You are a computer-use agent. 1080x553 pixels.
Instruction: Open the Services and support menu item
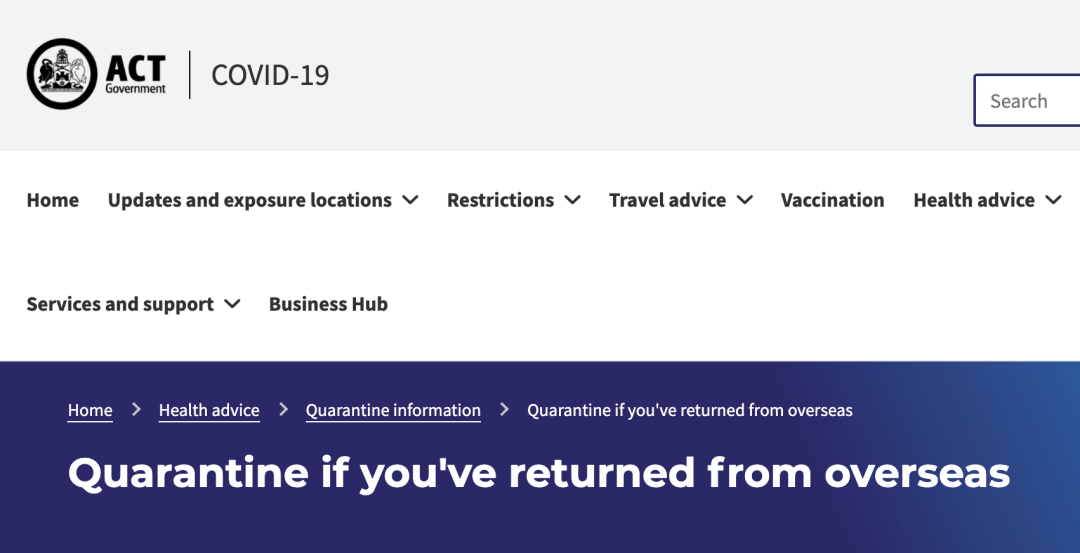tap(120, 304)
